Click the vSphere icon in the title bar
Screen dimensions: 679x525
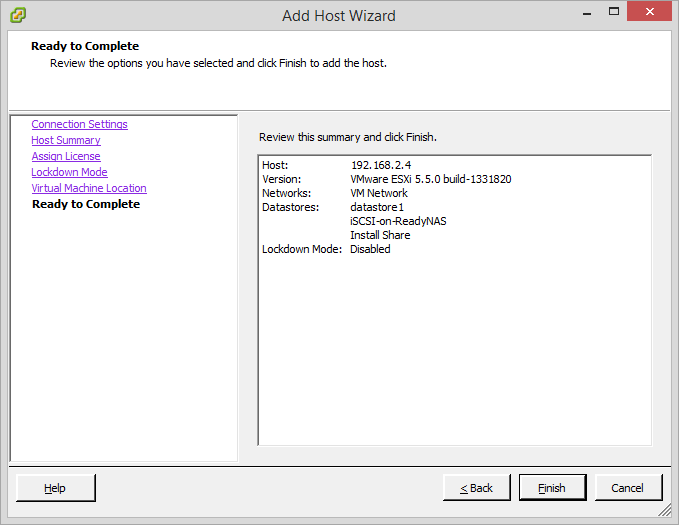18,15
